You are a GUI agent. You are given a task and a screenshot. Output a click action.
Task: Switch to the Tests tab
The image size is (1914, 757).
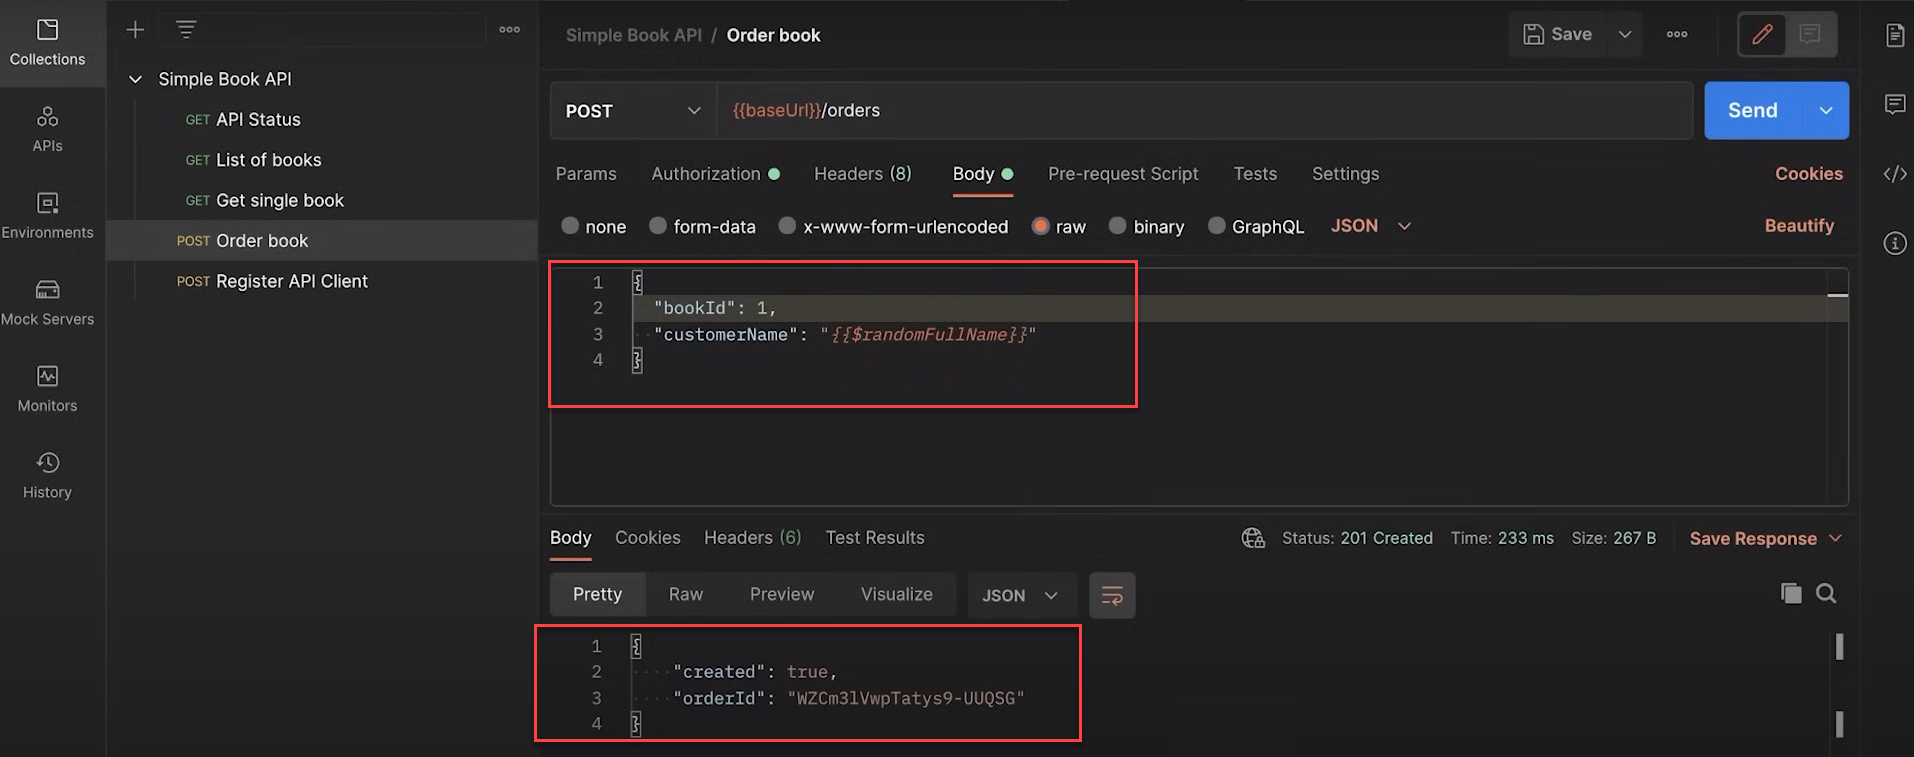coord(1255,174)
